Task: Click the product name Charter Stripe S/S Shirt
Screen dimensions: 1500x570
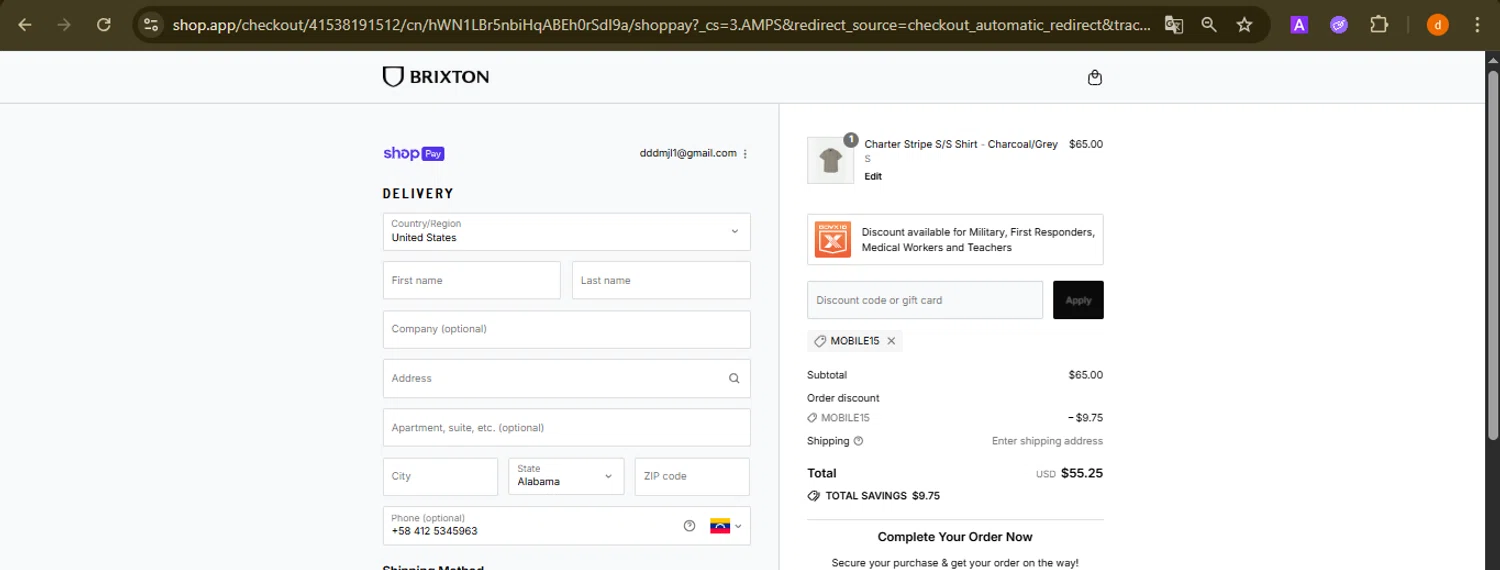Action: pos(961,144)
